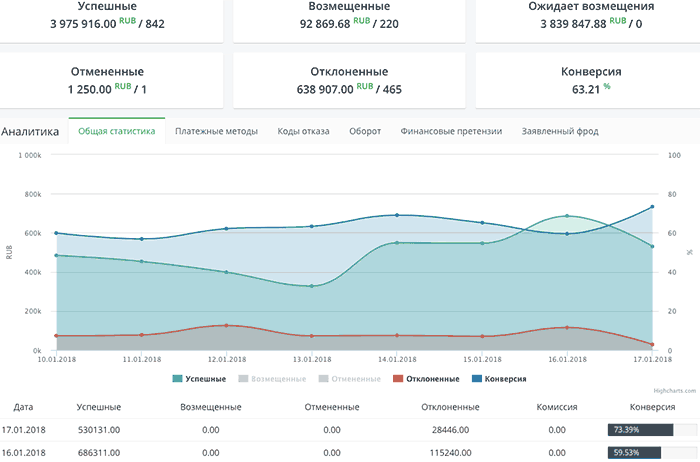
Task: Click the Конверсия table column header
Action: coord(652,407)
